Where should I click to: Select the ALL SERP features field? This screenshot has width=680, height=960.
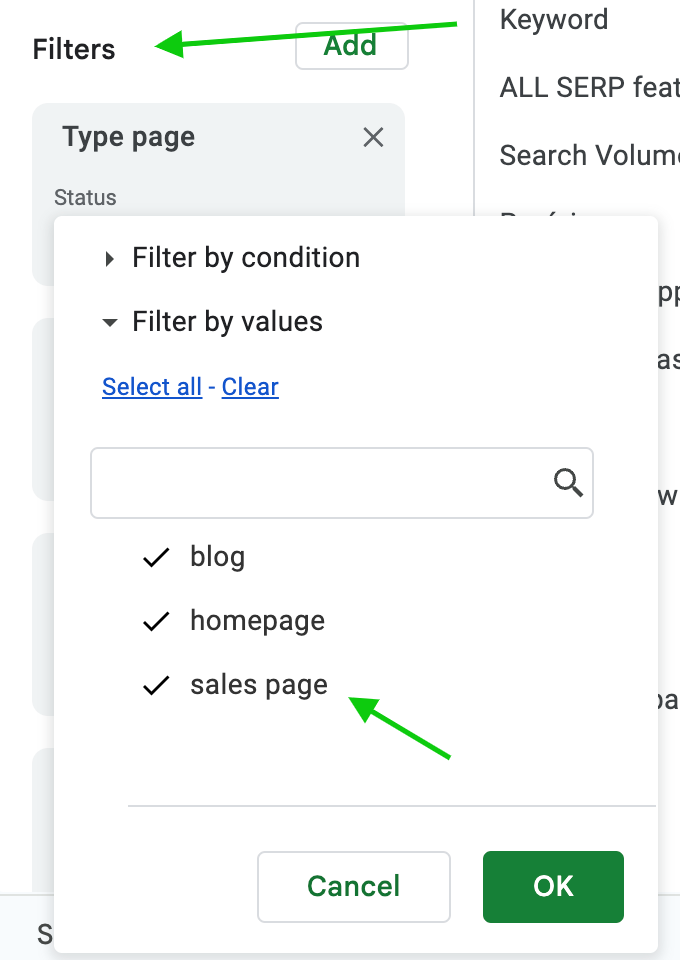point(589,88)
